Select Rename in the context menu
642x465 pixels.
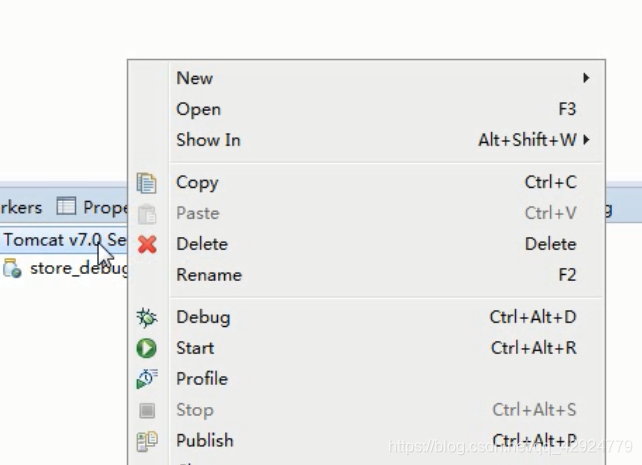(366, 275)
